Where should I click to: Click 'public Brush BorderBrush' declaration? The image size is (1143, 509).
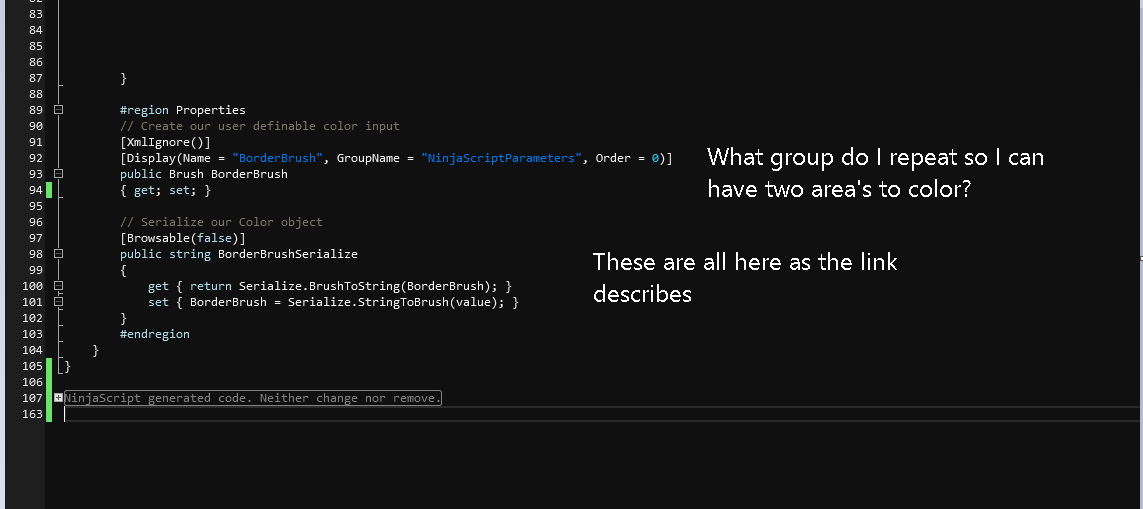[x=204, y=174]
